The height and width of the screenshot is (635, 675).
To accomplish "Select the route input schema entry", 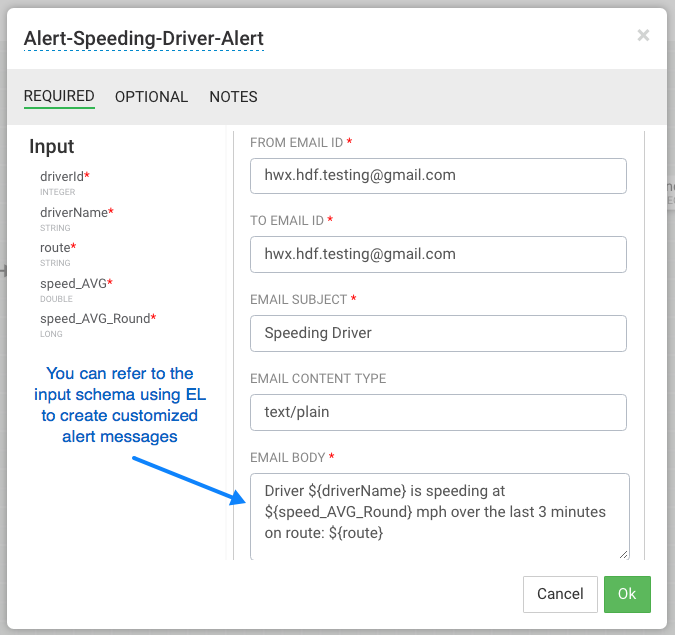I will pos(58,248).
